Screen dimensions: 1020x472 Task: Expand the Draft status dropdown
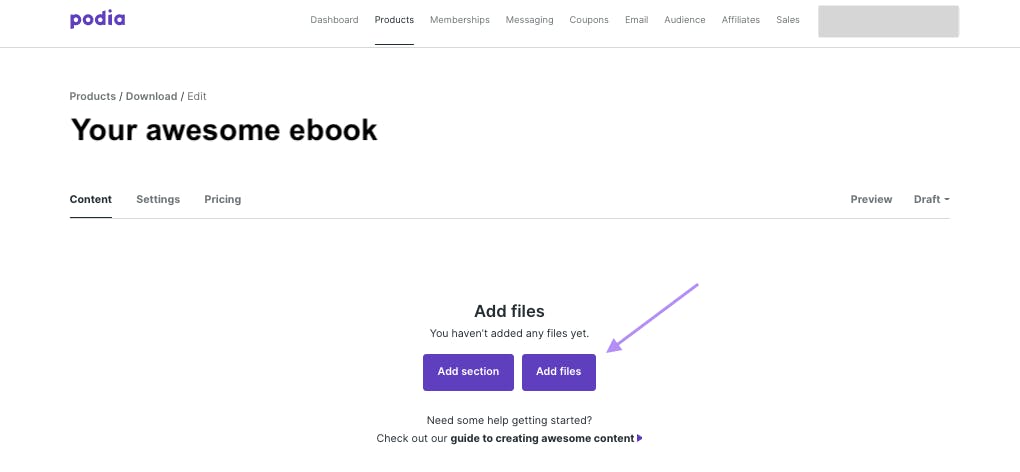coord(932,200)
